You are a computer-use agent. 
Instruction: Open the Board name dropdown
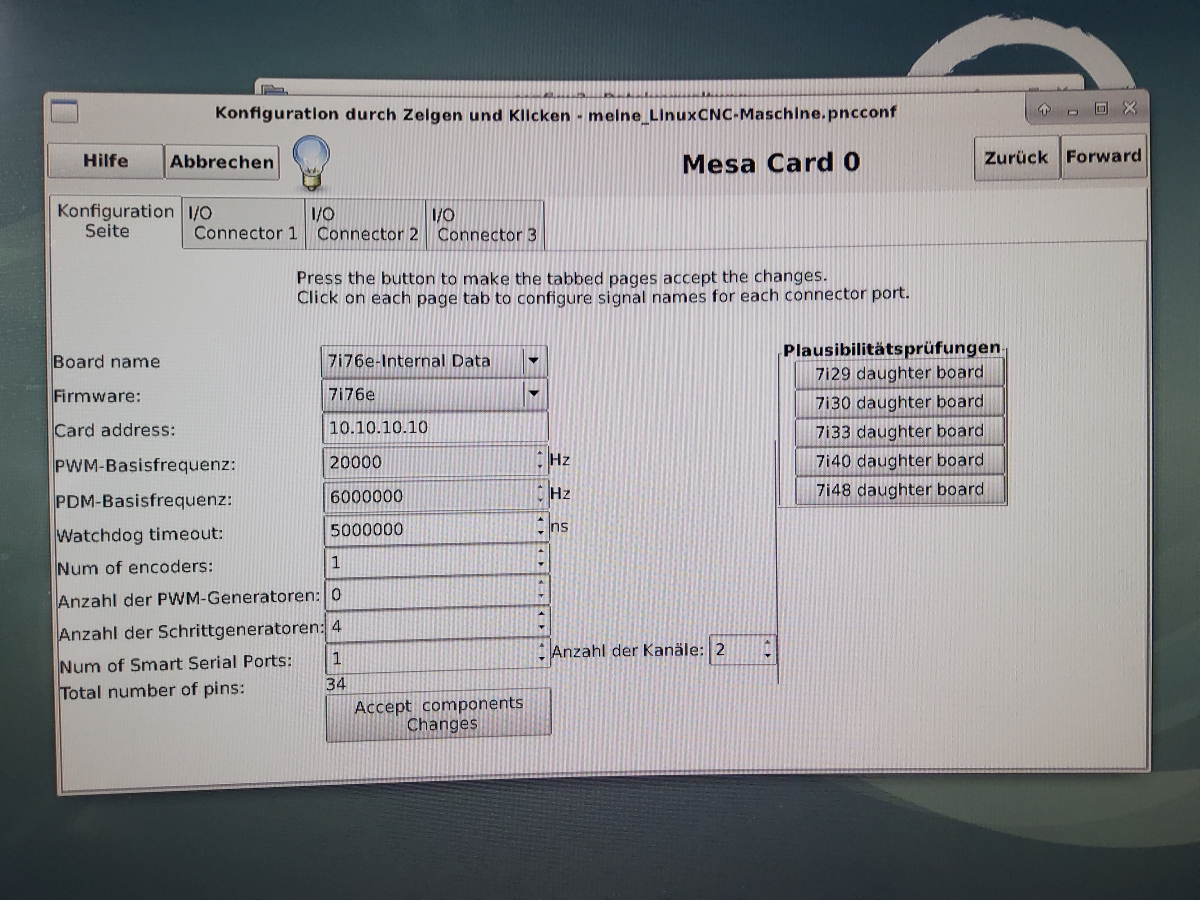(434, 361)
